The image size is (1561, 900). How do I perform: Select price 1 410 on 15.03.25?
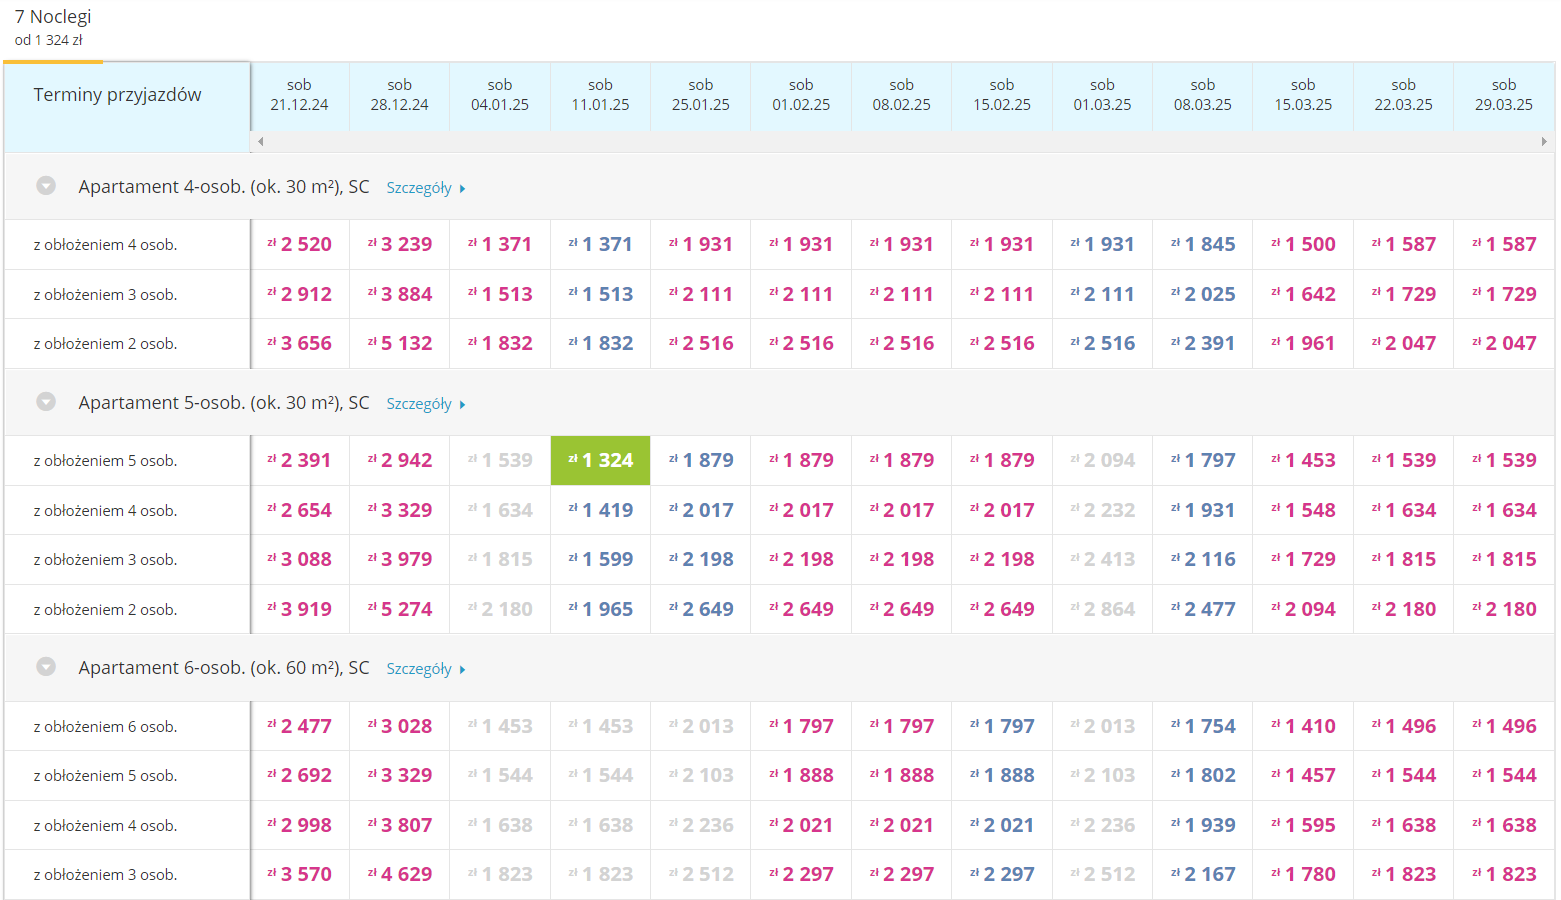[1303, 726]
